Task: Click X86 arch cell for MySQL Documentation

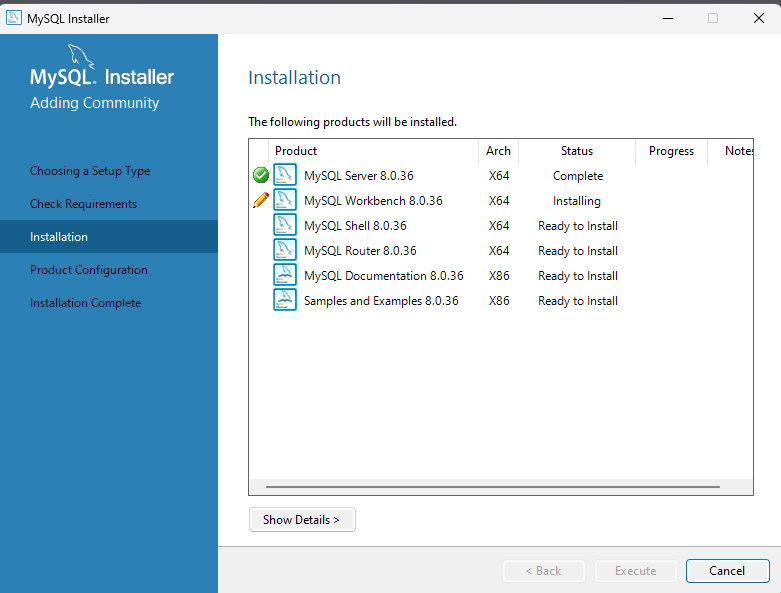Action: point(499,275)
